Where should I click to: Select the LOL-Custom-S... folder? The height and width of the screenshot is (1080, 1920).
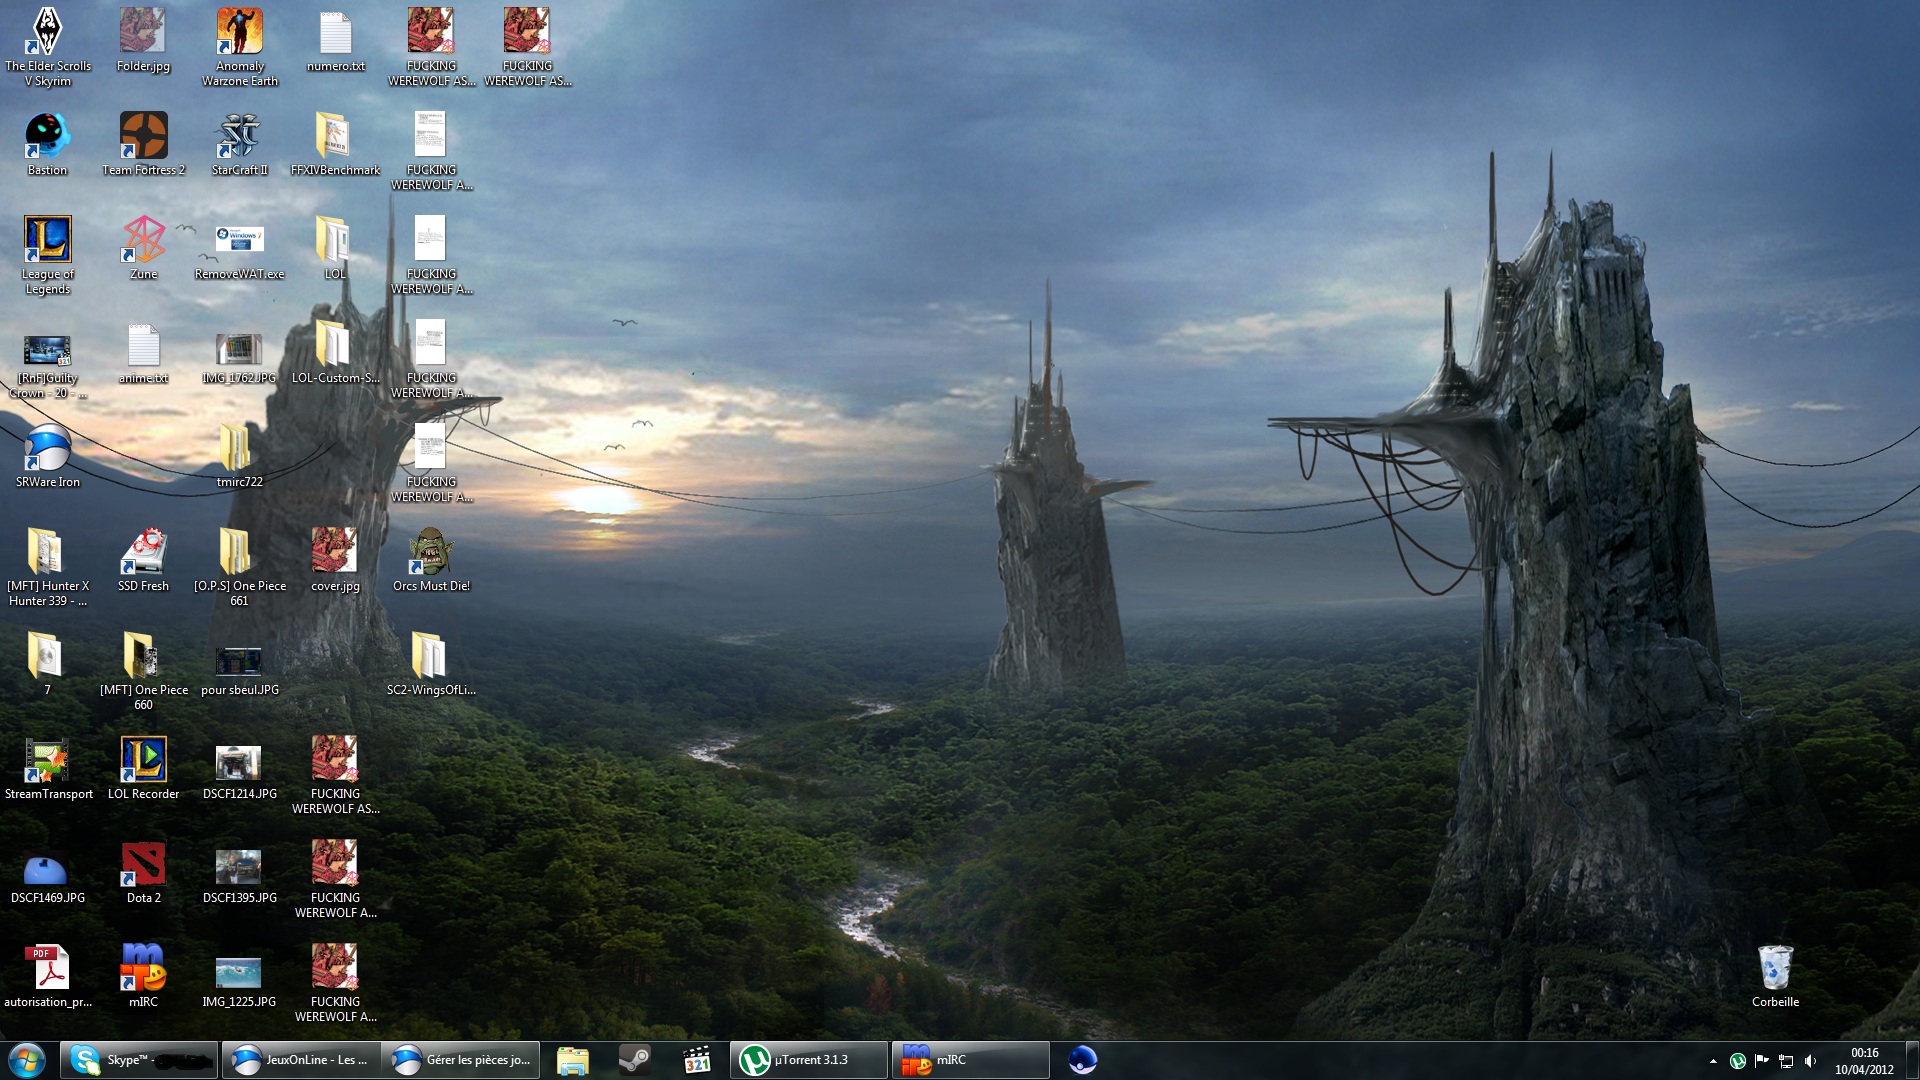(x=335, y=352)
